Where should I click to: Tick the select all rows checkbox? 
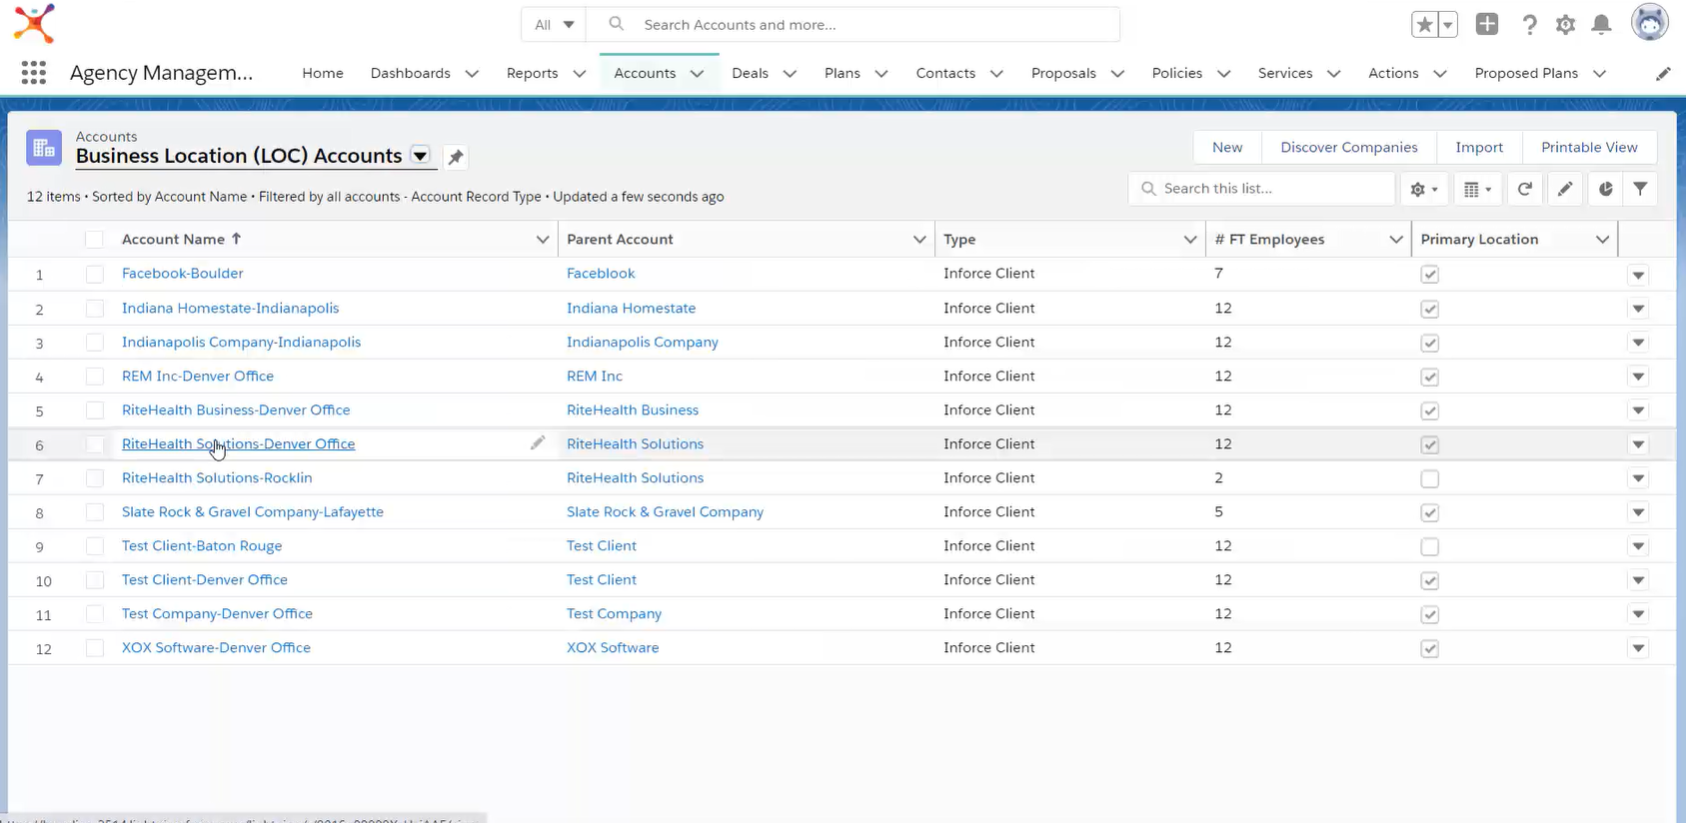(x=94, y=240)
